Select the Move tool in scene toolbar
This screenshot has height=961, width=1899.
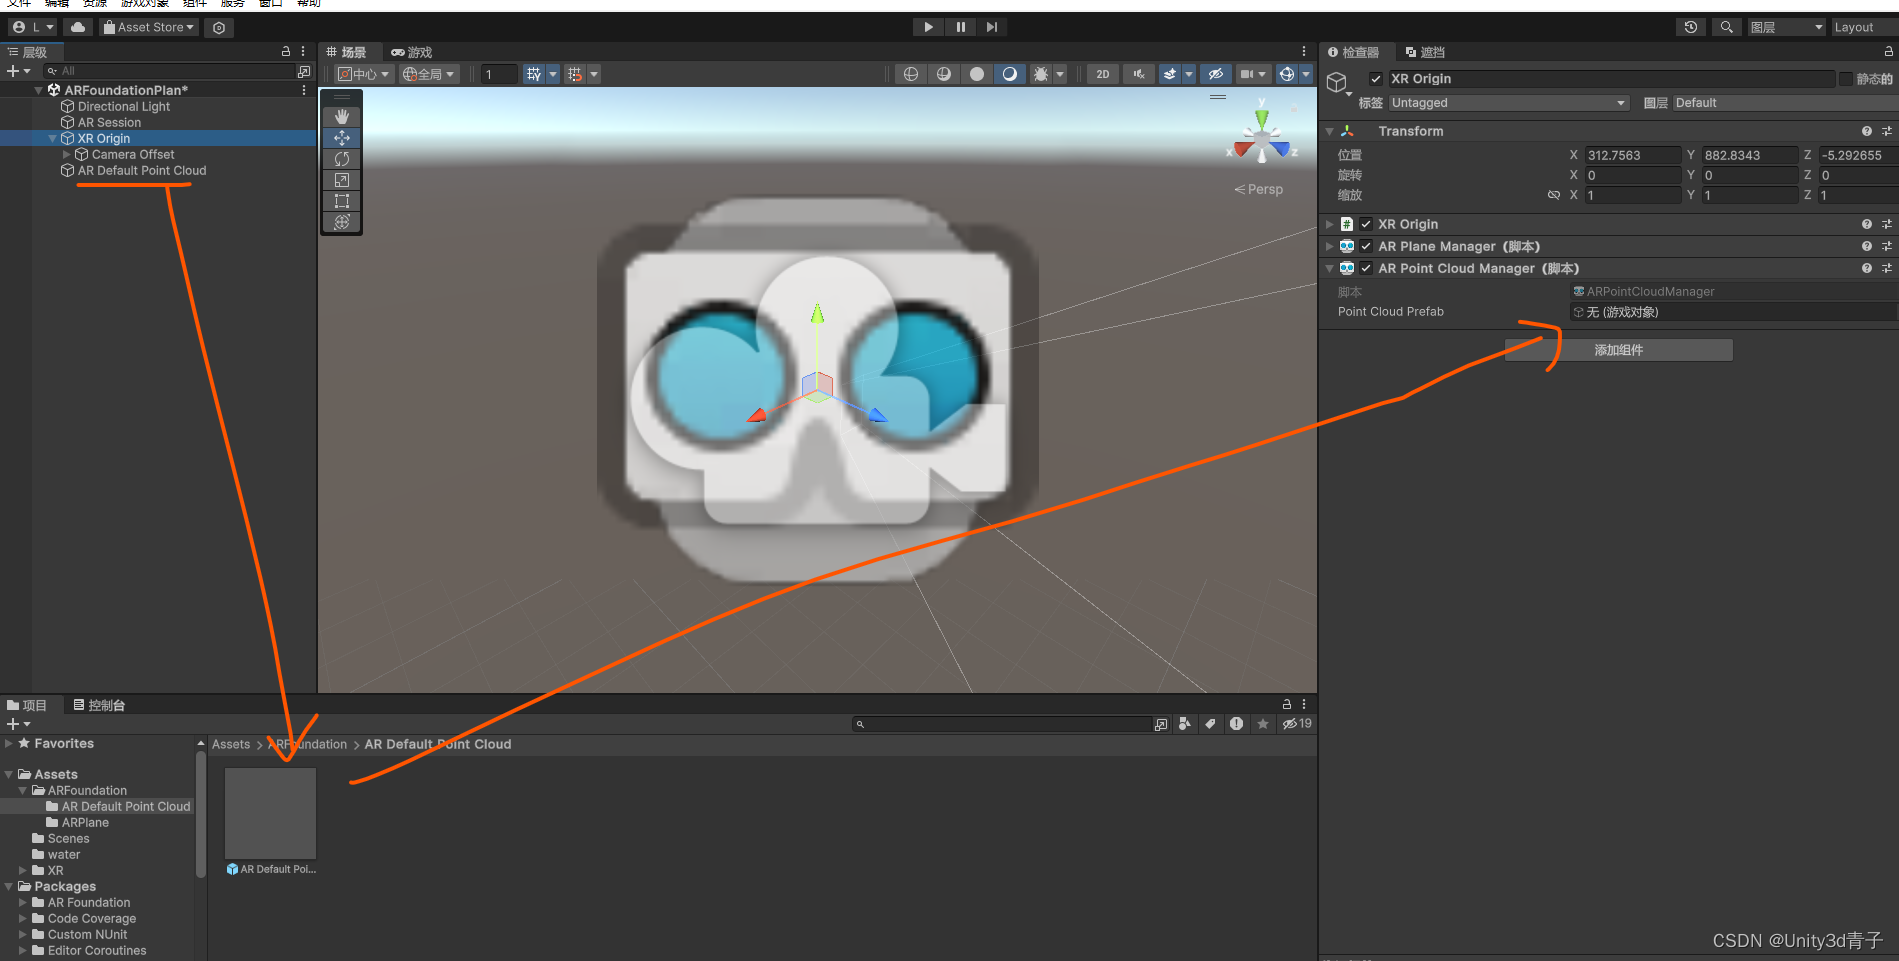click(342, 138)
